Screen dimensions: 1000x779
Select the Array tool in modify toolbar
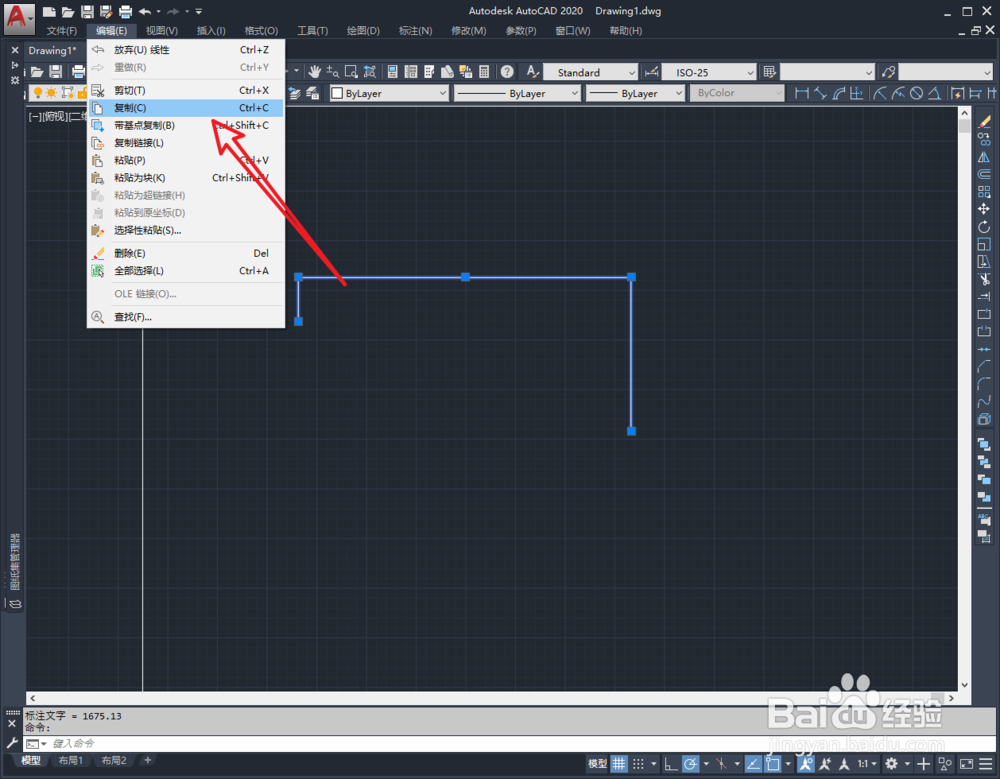pos(984,191)
